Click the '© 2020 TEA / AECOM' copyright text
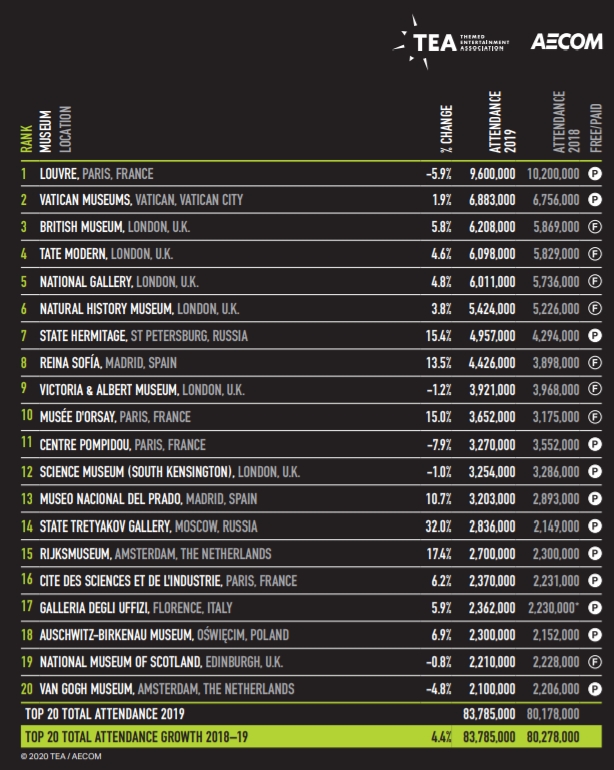 point(61,756)
